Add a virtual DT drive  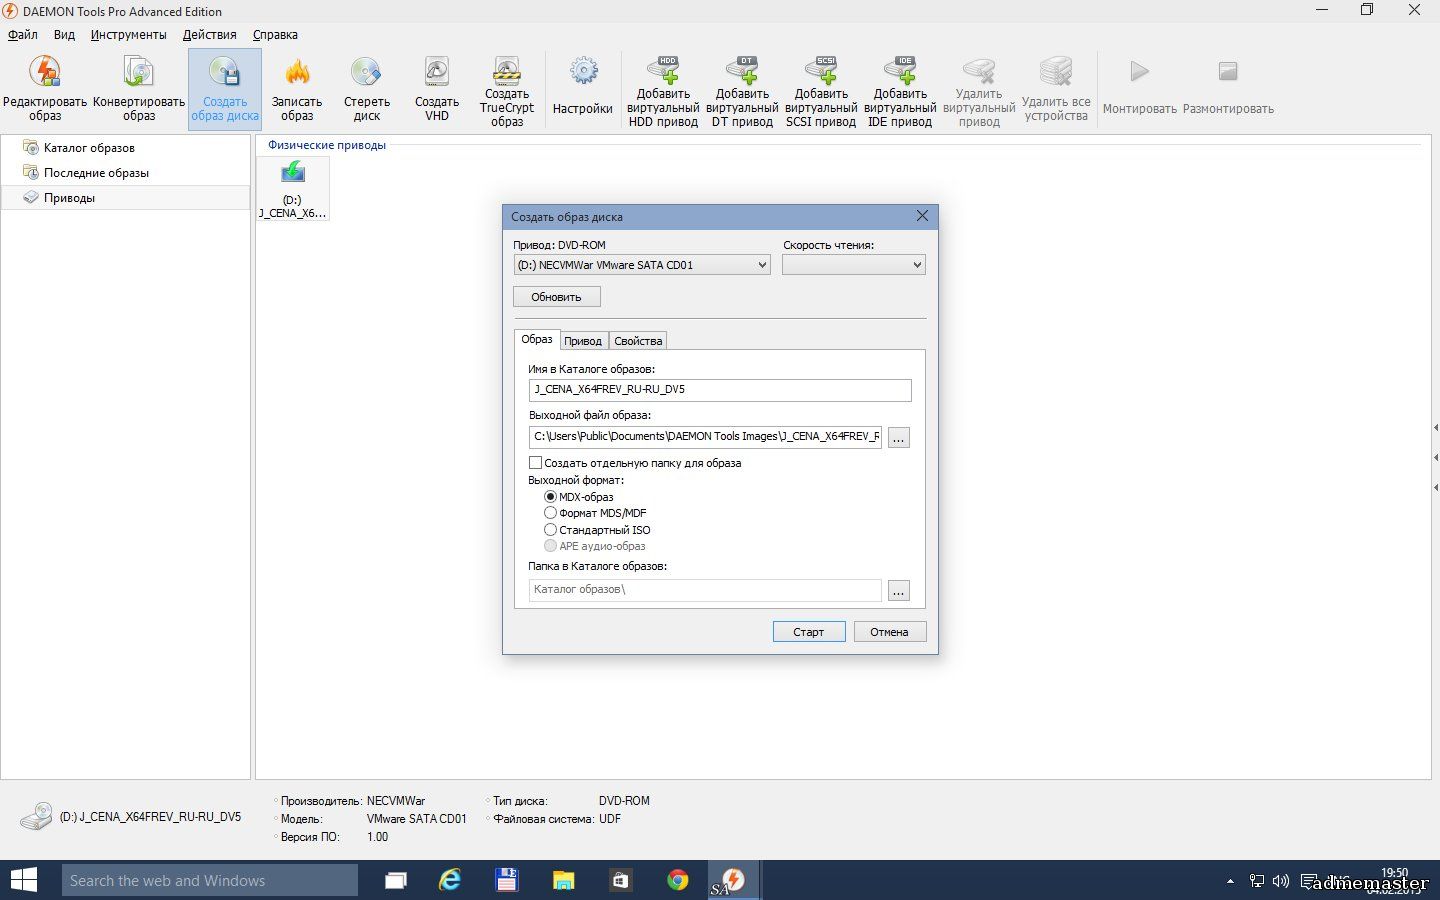point(742,91)
